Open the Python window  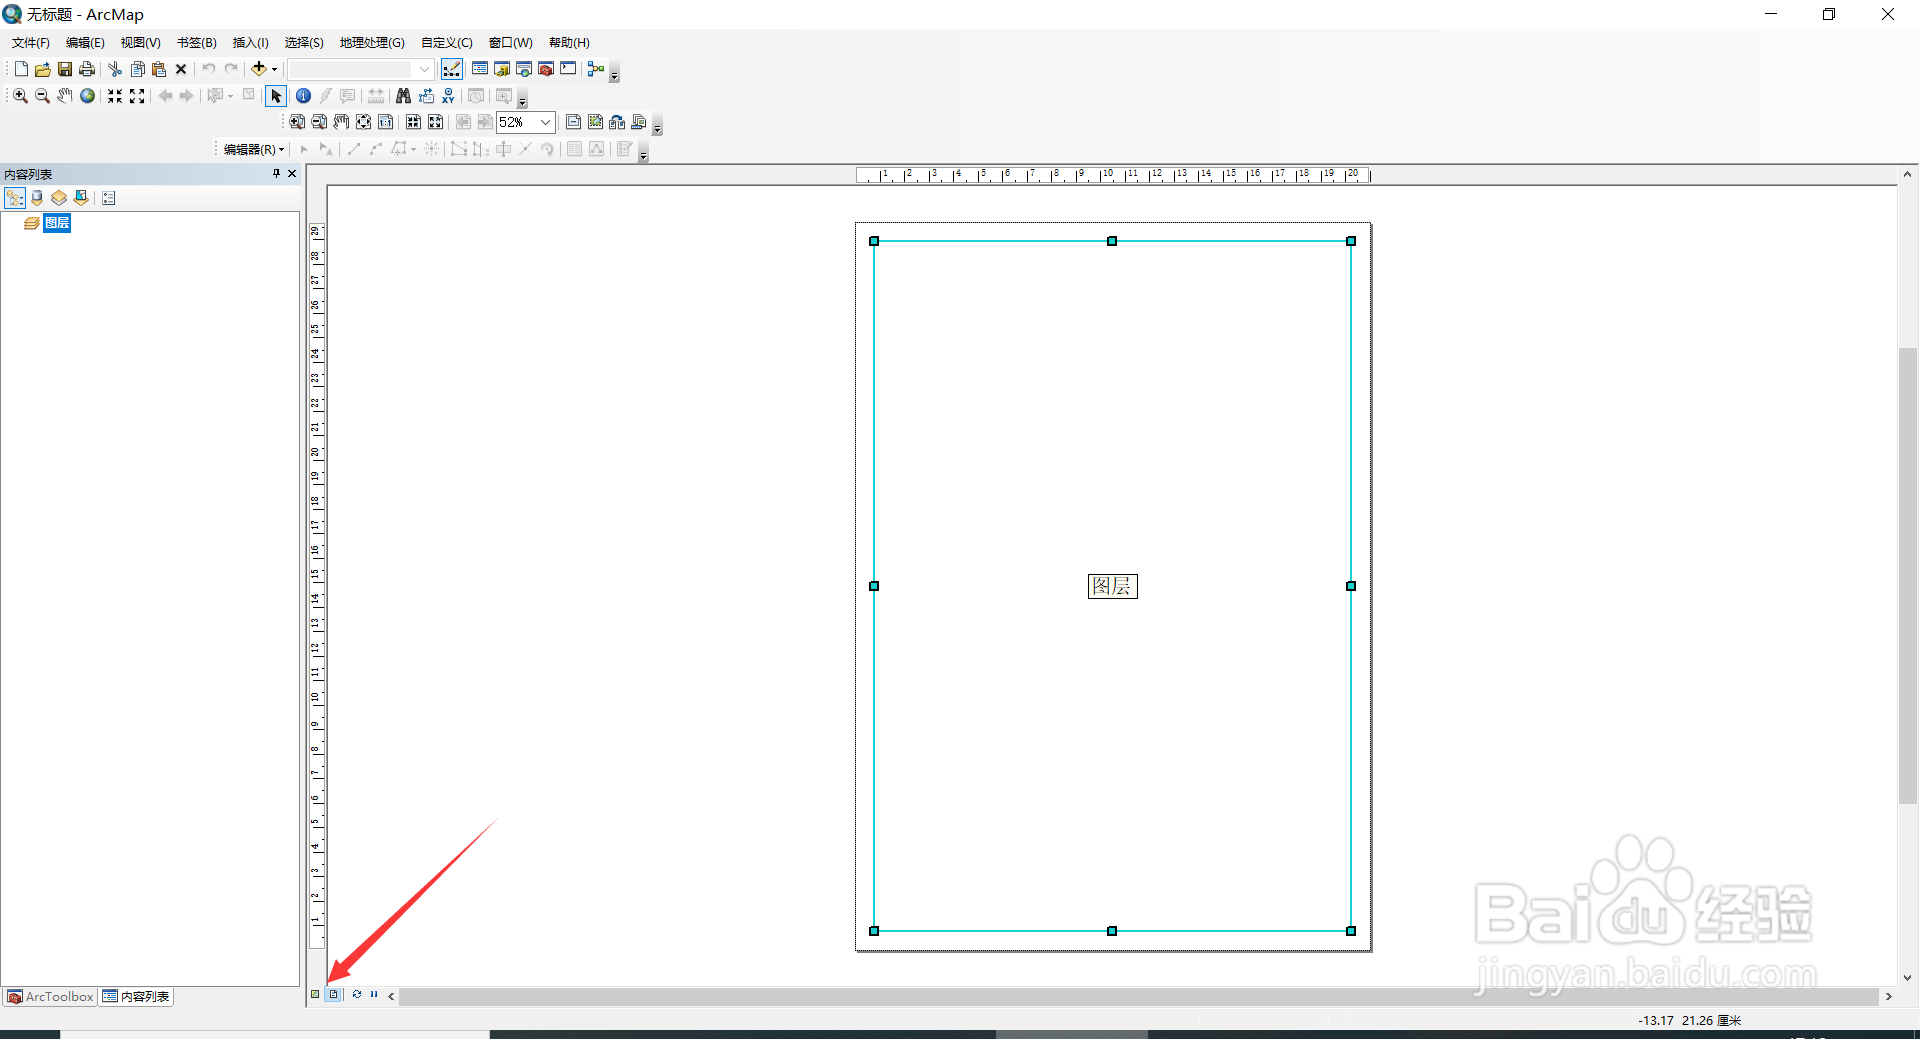tap(568, 69)
